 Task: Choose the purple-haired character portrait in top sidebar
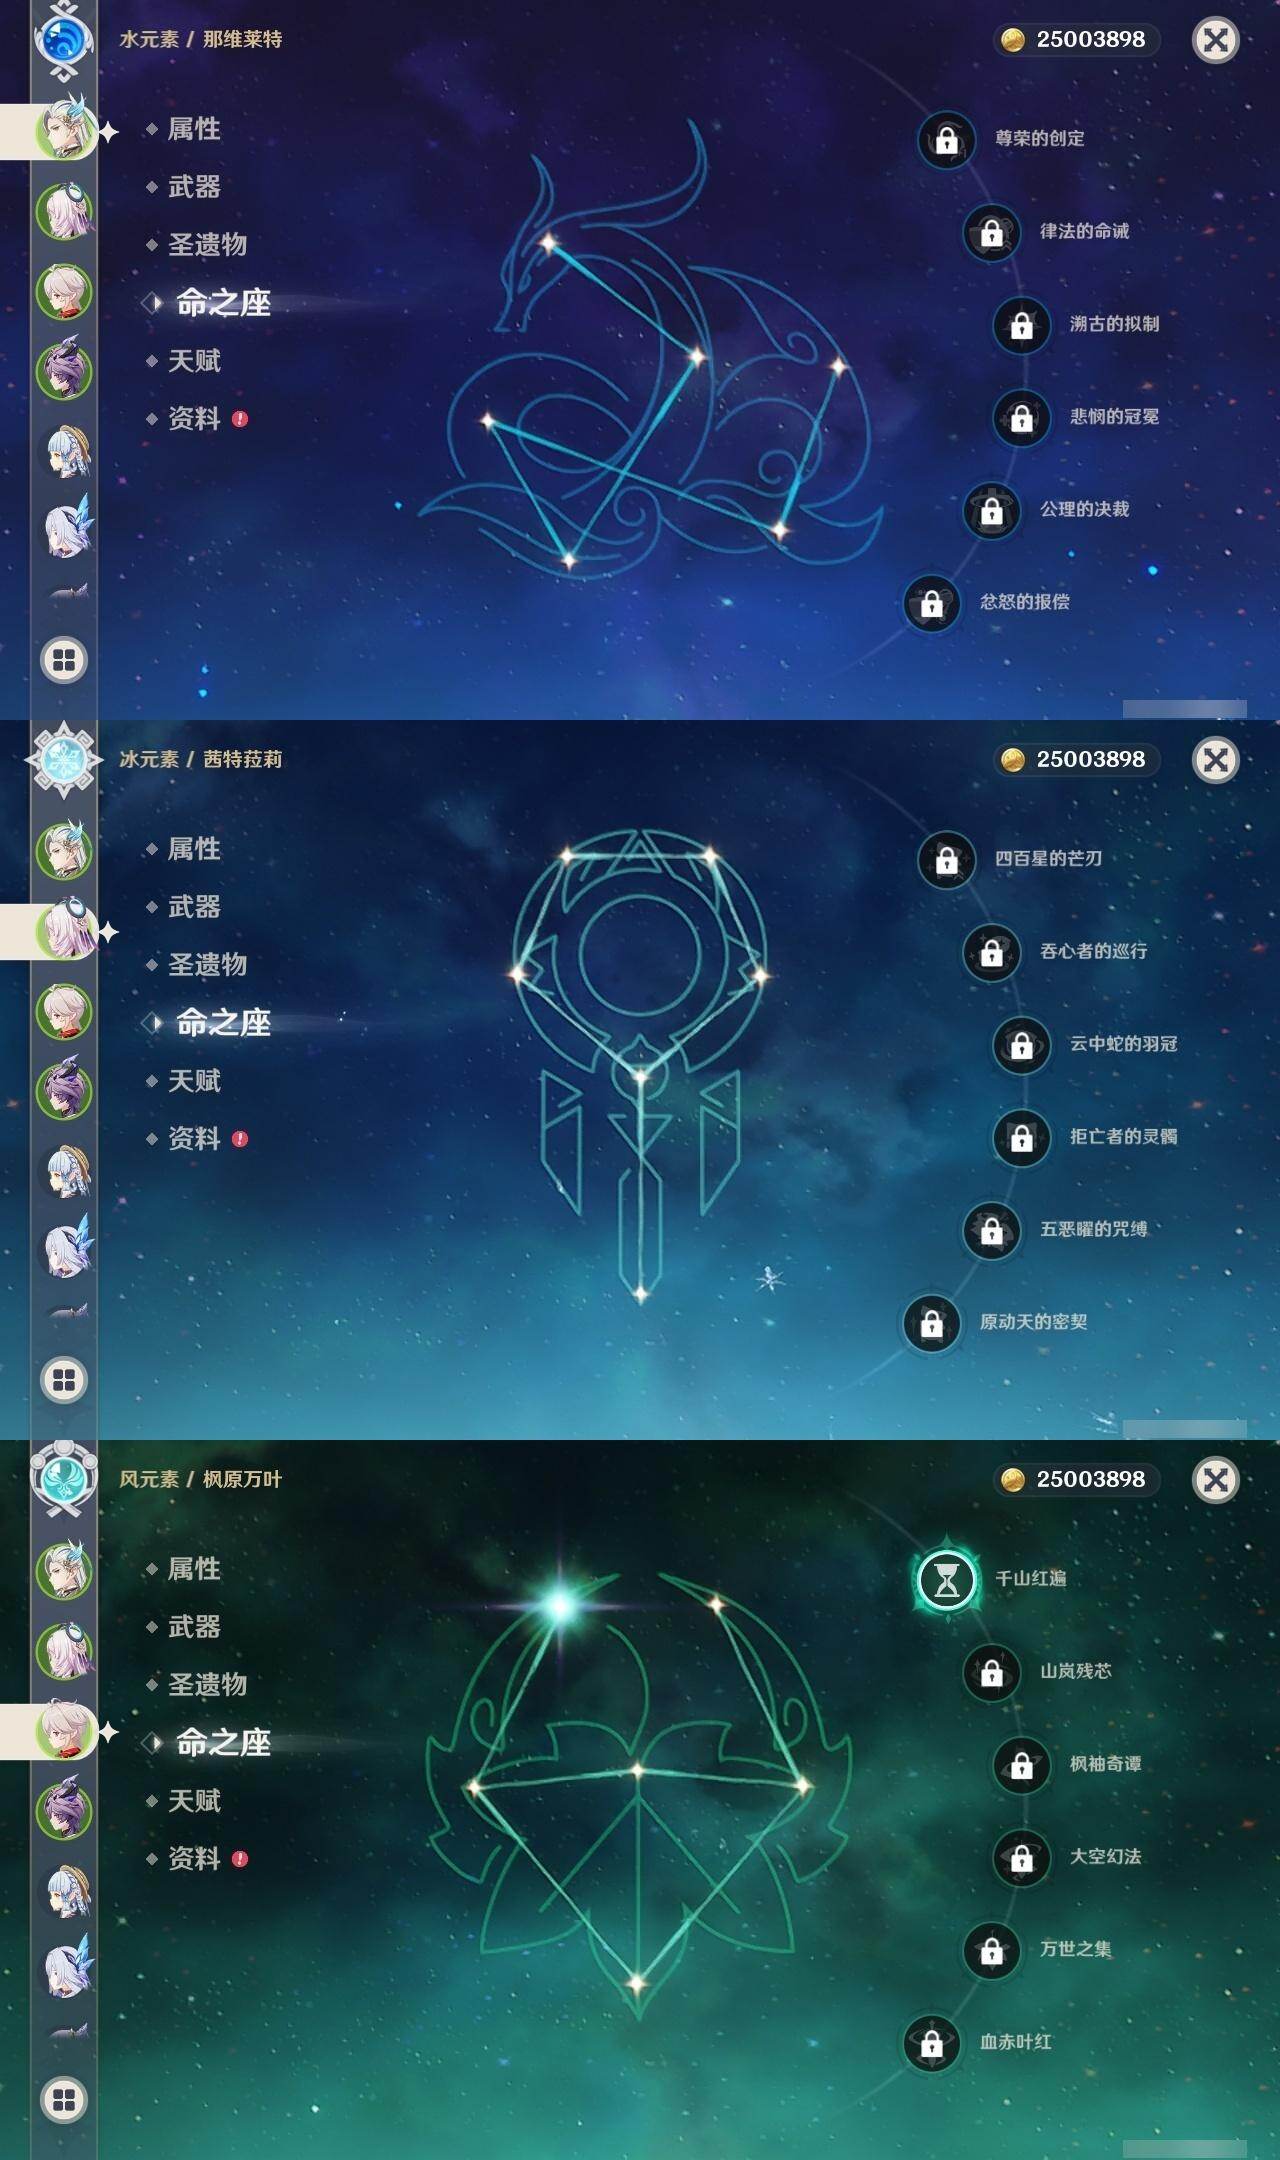coord(65,370)
